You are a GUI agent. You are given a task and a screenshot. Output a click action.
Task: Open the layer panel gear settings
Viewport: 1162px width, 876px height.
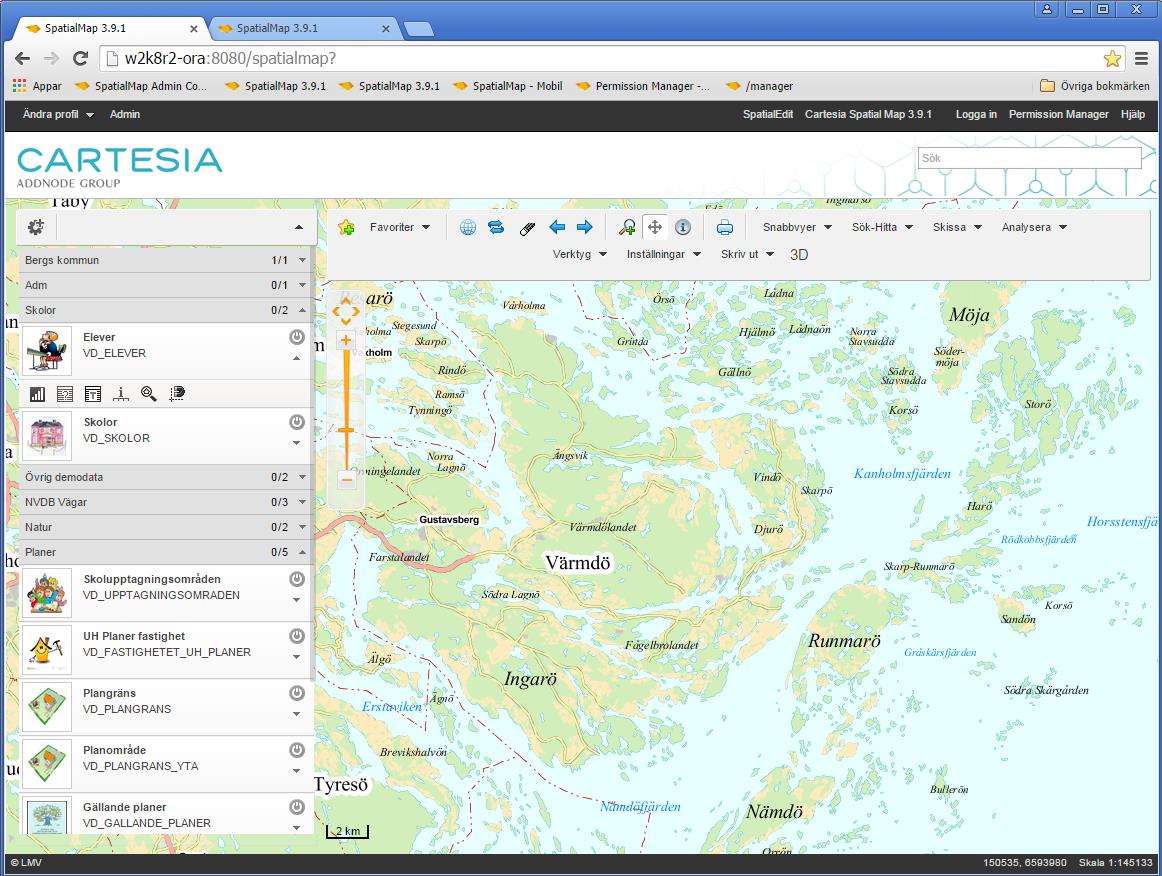(36, 227)
